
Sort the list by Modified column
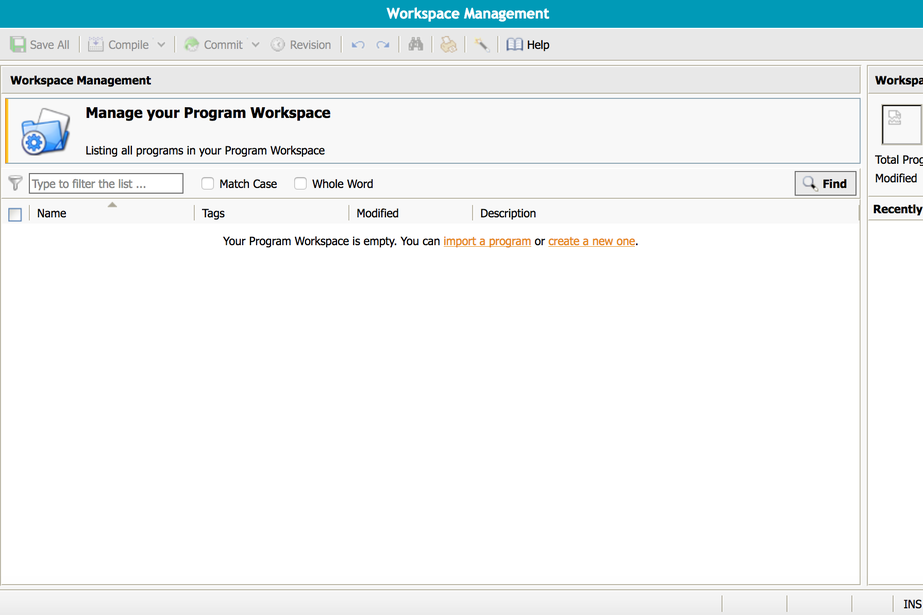[378, 213]
